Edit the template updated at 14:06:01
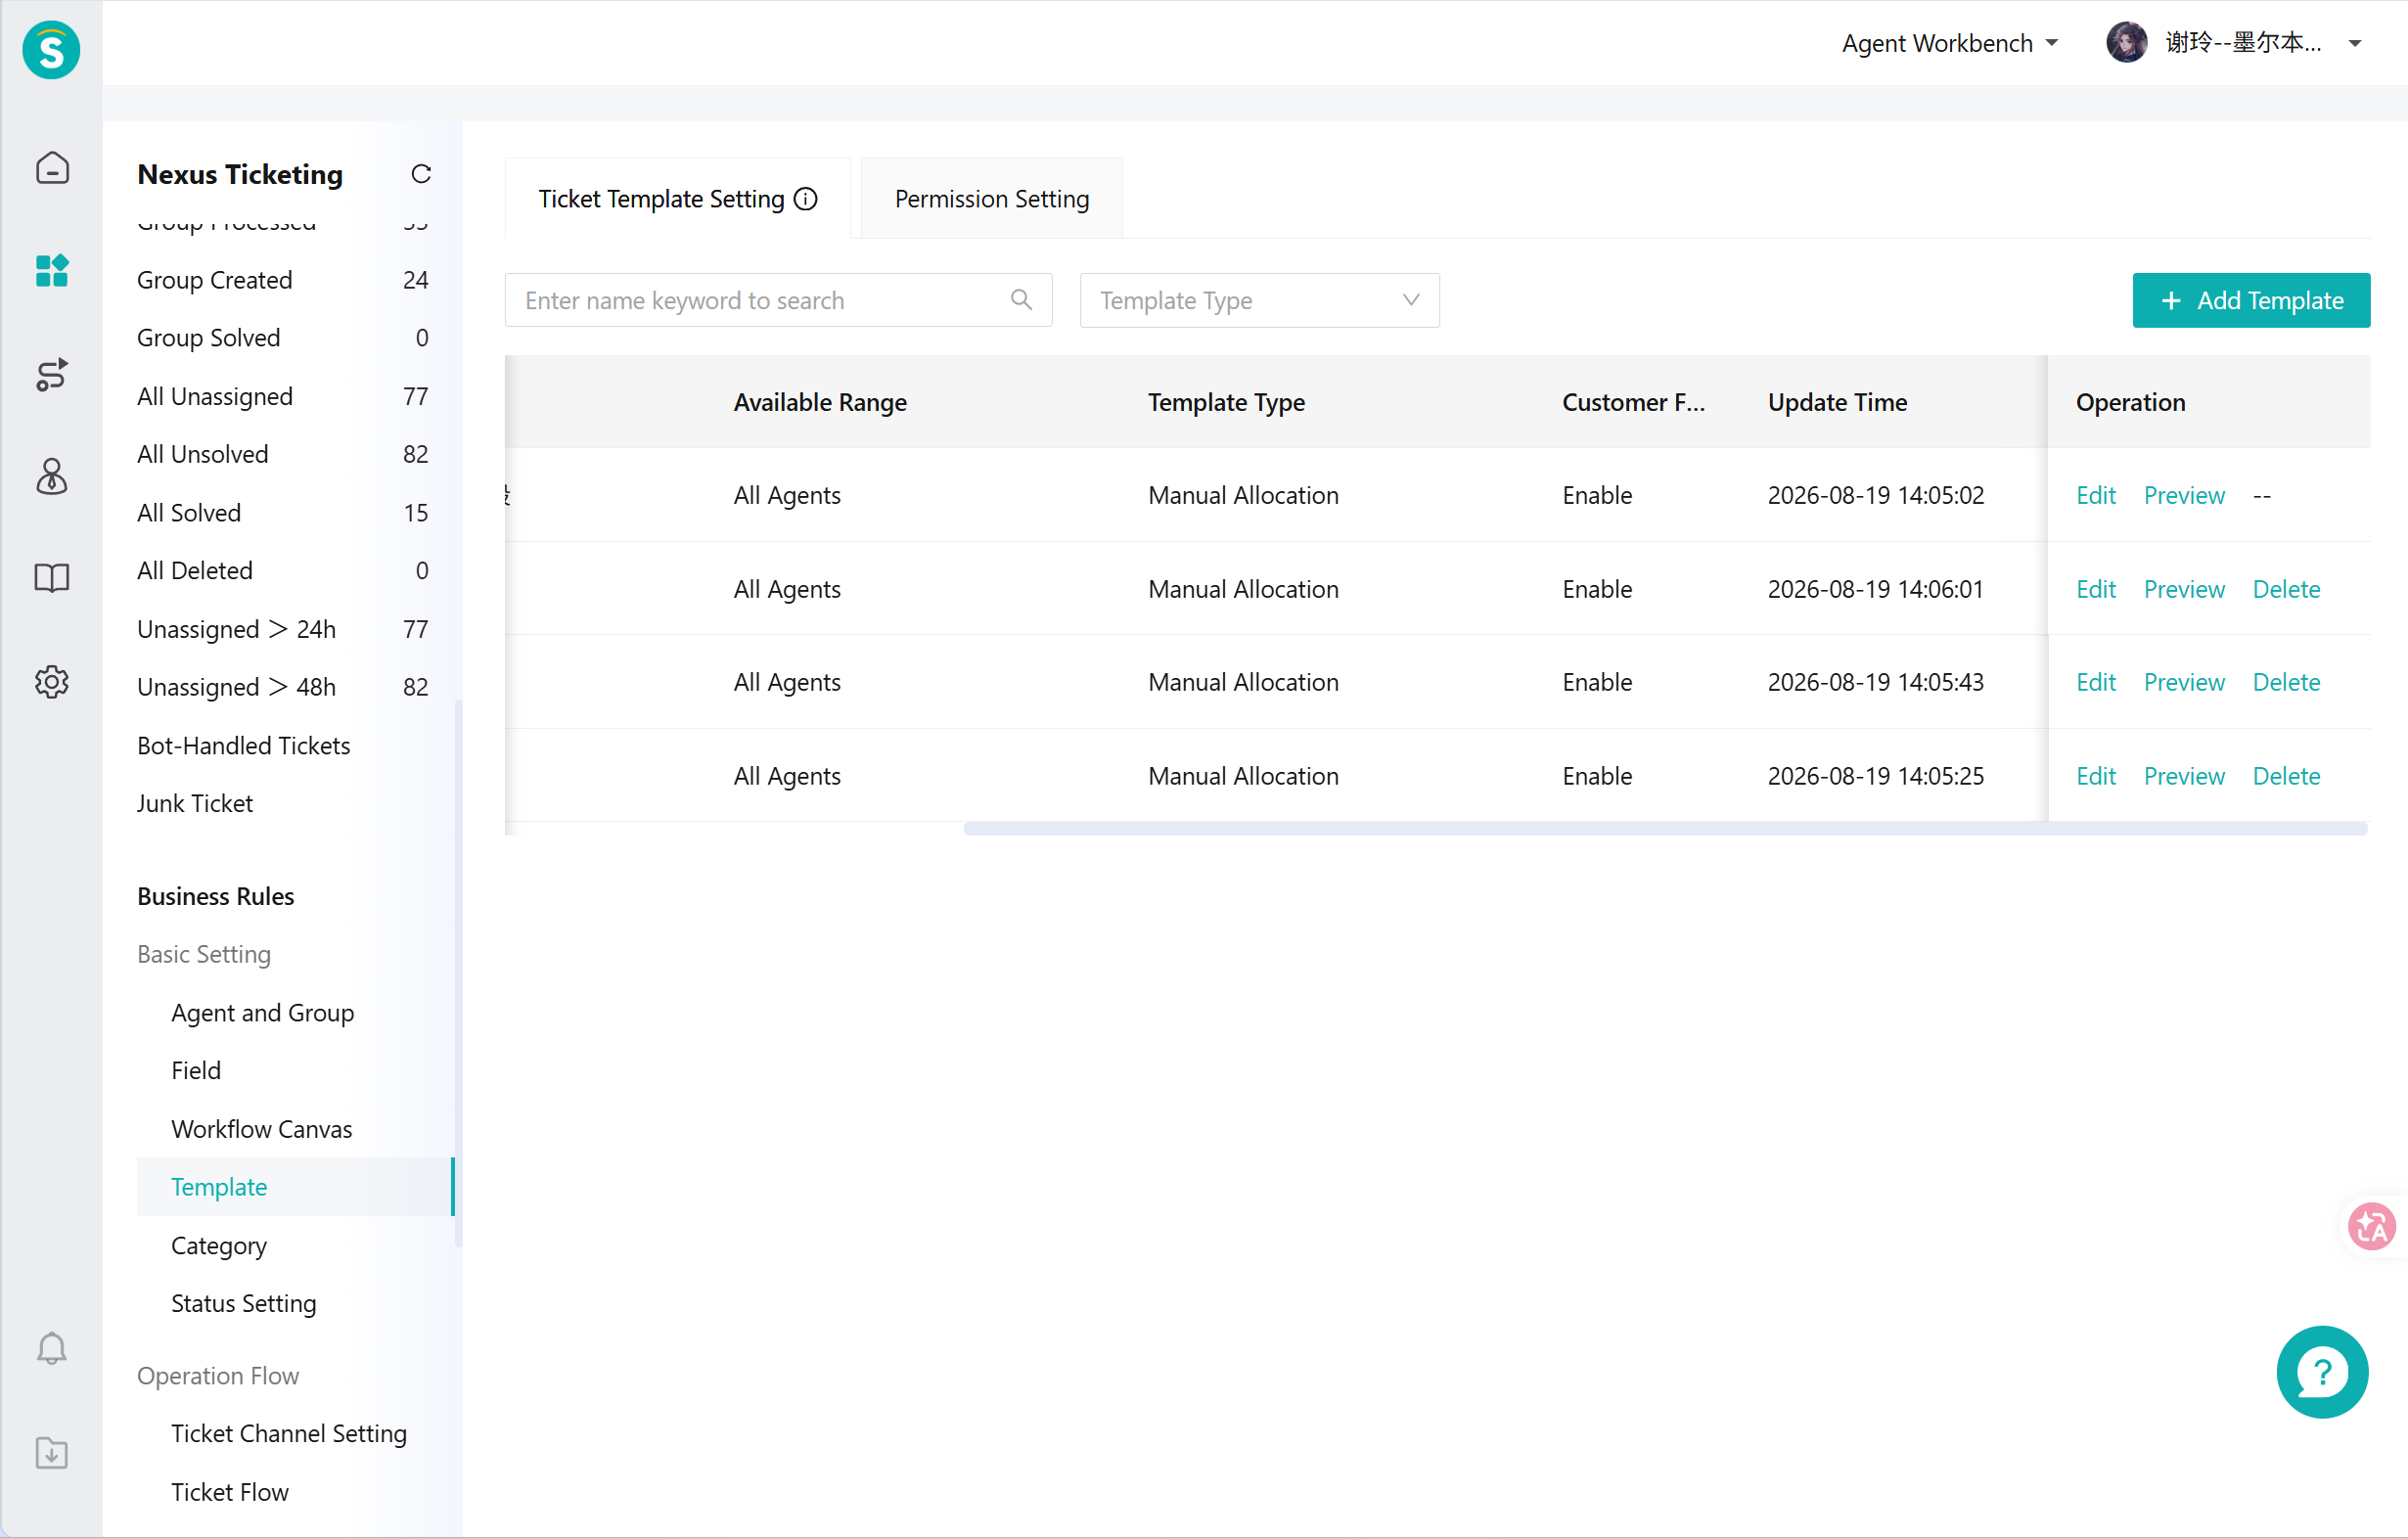The width and height of the screenshot is (2408, 1538). (2096, 589)
